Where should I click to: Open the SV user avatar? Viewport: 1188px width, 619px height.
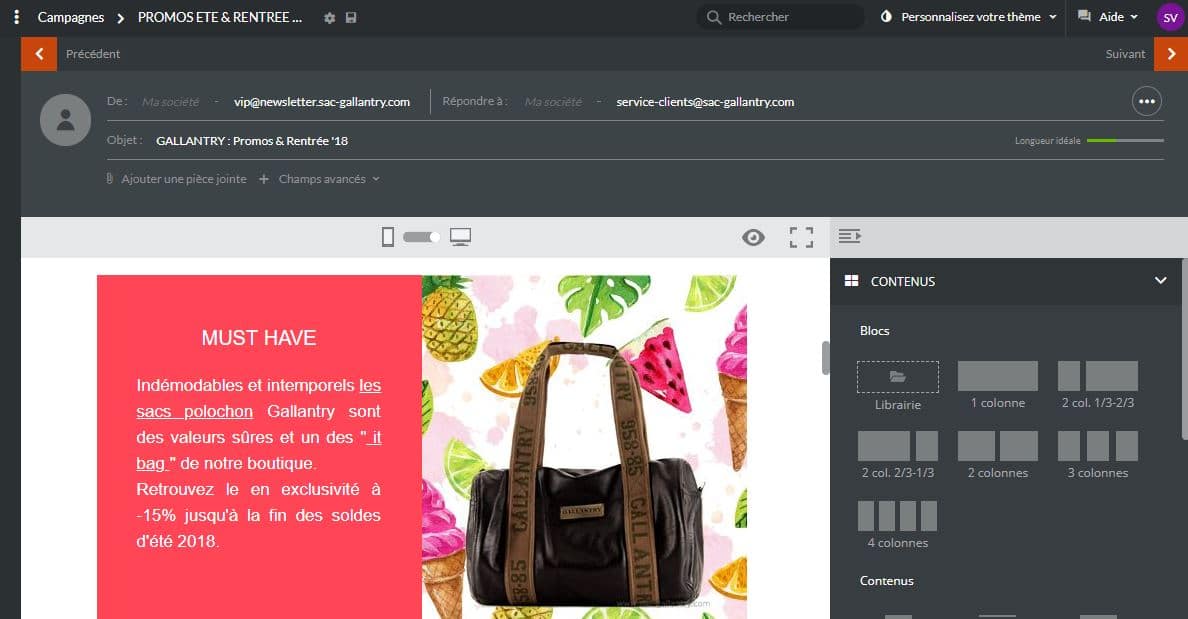pos(1170,17)
